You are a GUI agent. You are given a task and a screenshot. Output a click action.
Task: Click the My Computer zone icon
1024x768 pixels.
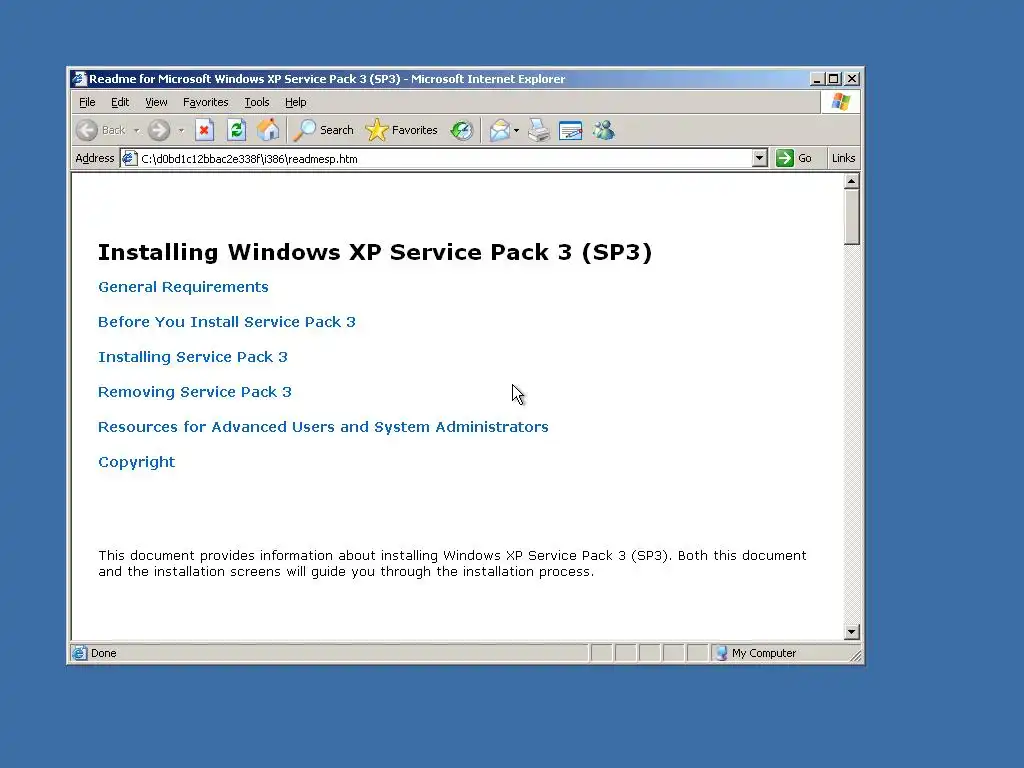(722, 653)
